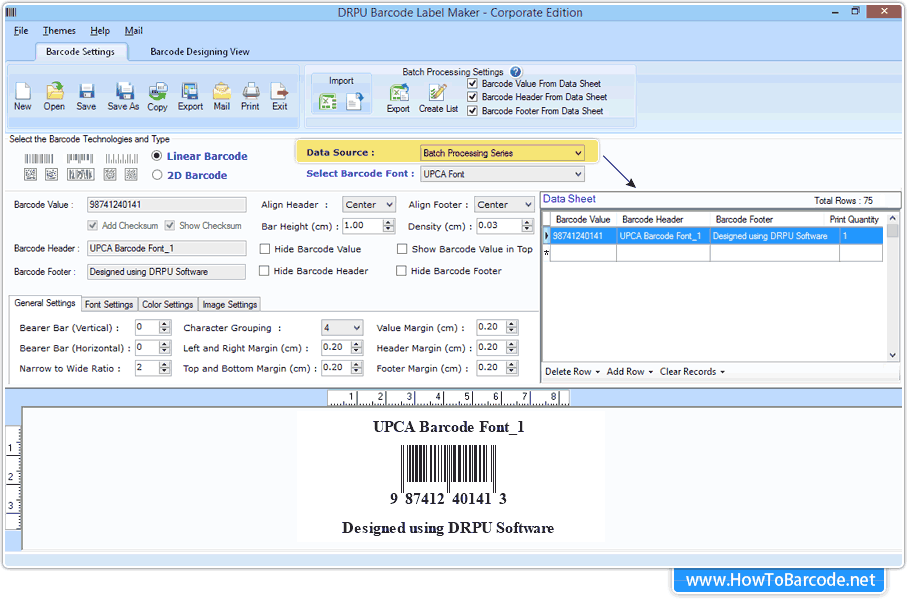Switch to Image Settings tab
The width and height of the screenshot is (907, 600).
pos(229,304)
